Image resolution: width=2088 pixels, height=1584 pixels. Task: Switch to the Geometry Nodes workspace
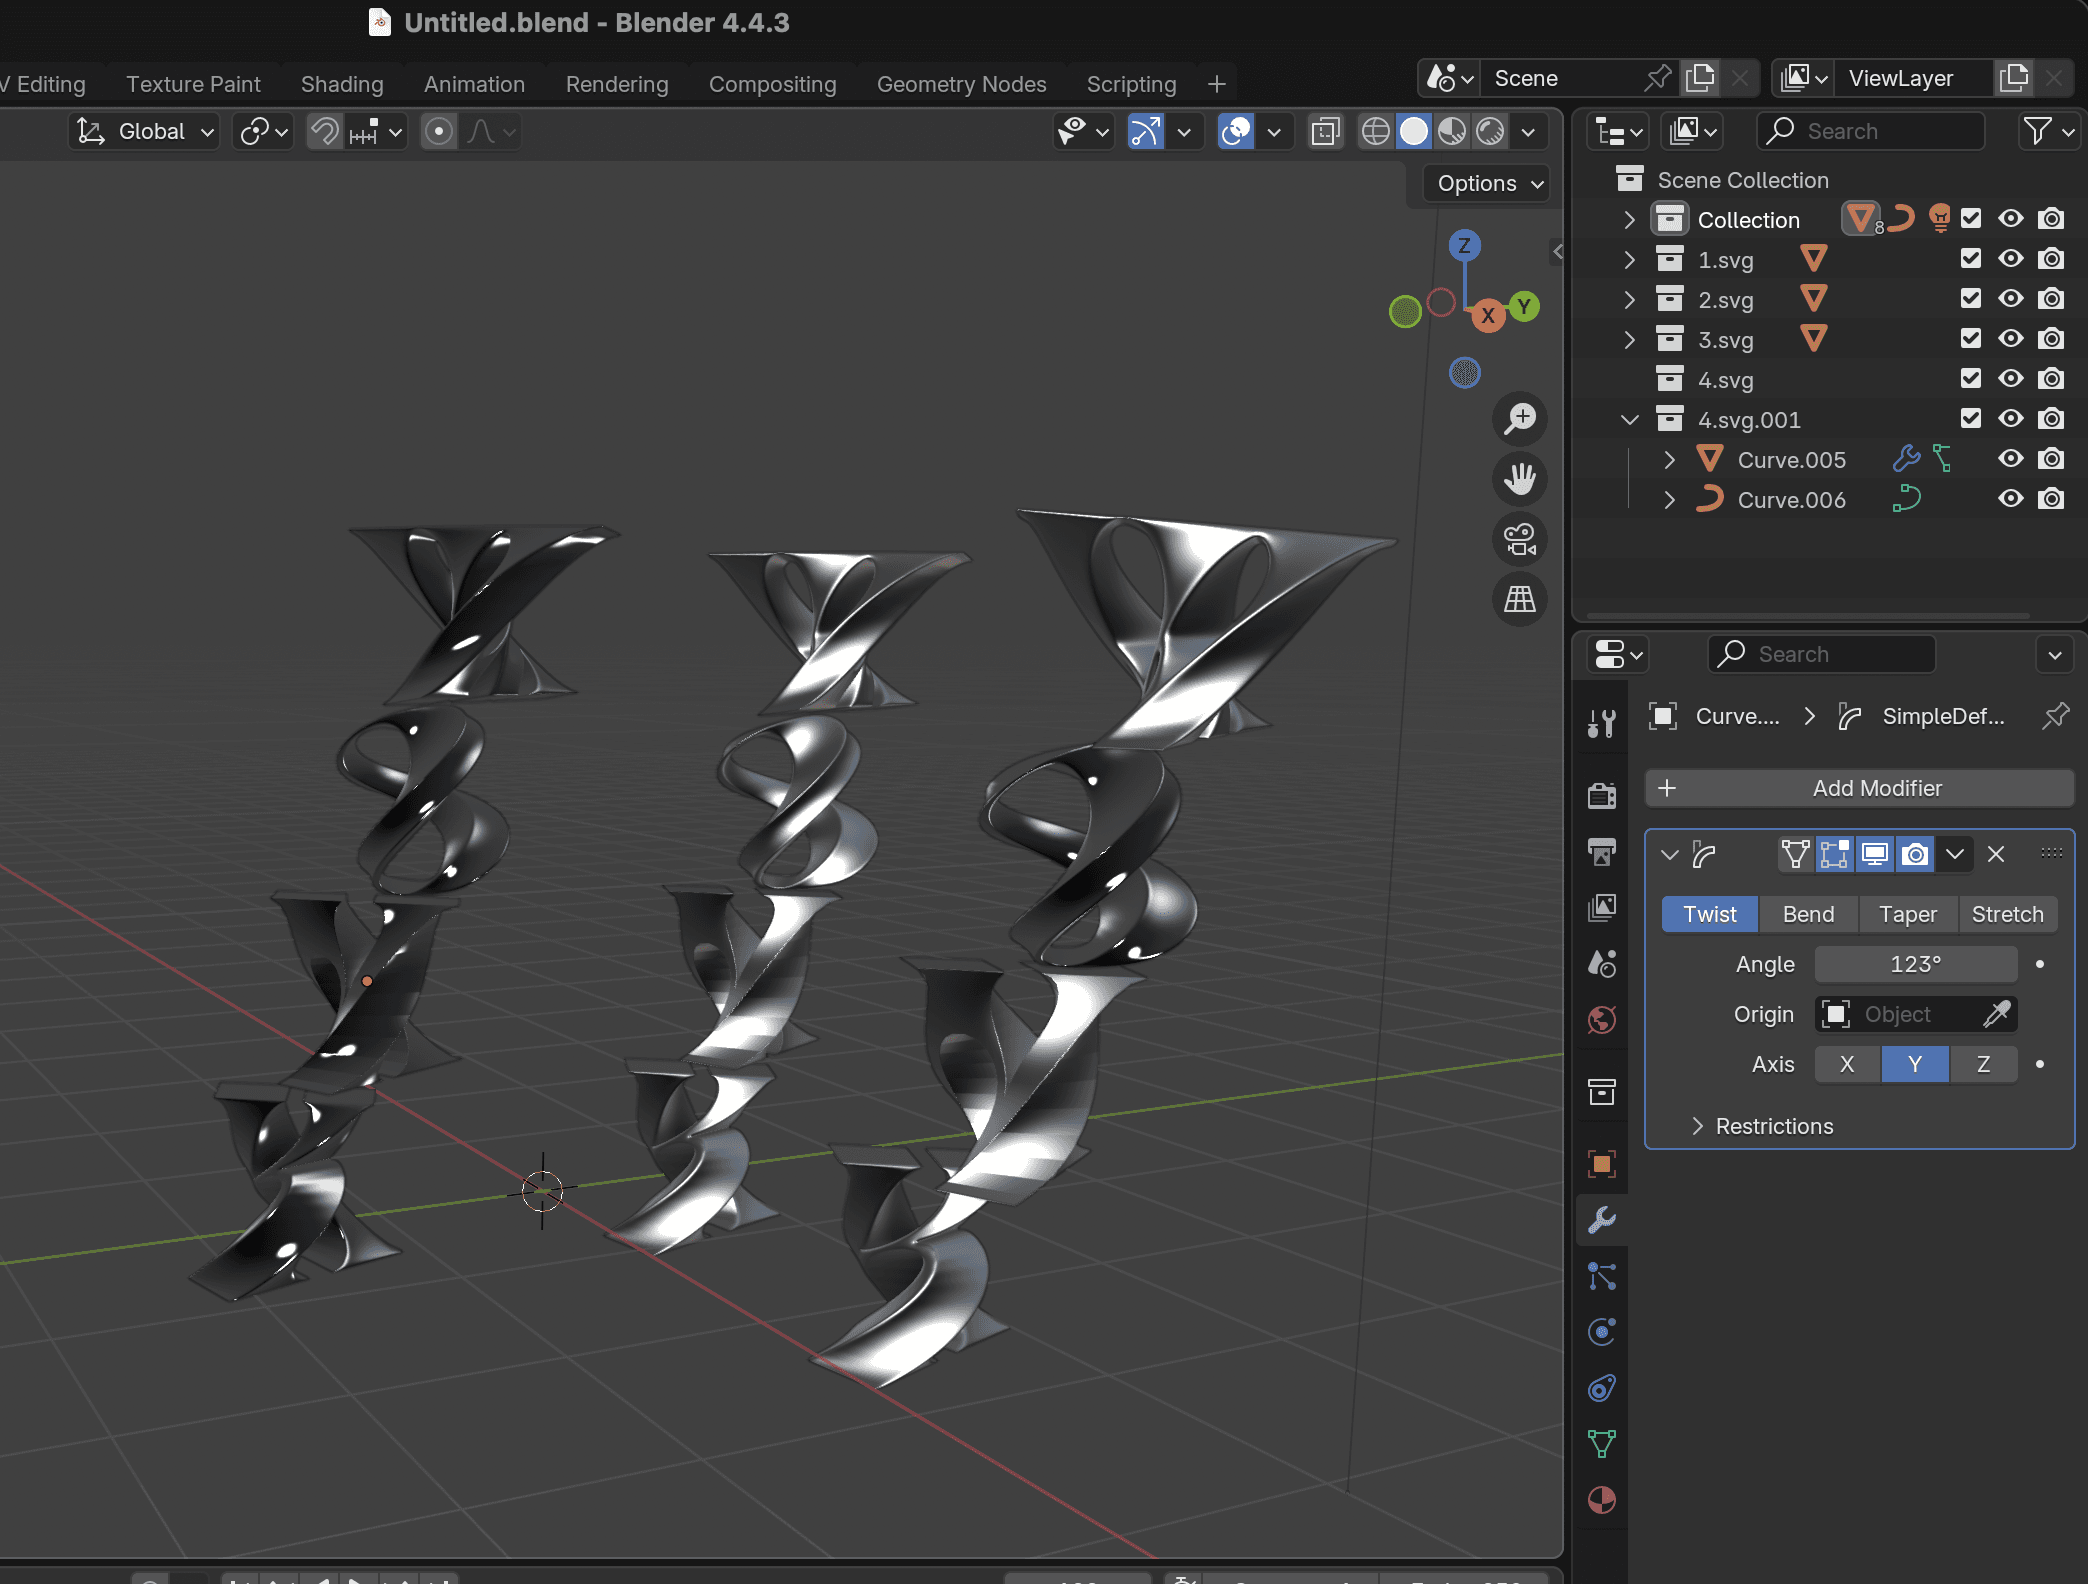coord(961,84)
